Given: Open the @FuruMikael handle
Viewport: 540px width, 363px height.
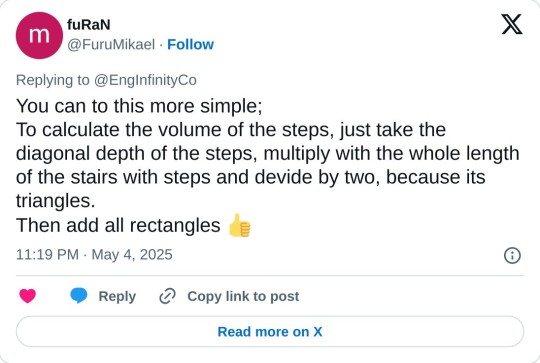Looking at the screenshot, I should point(111,45).
